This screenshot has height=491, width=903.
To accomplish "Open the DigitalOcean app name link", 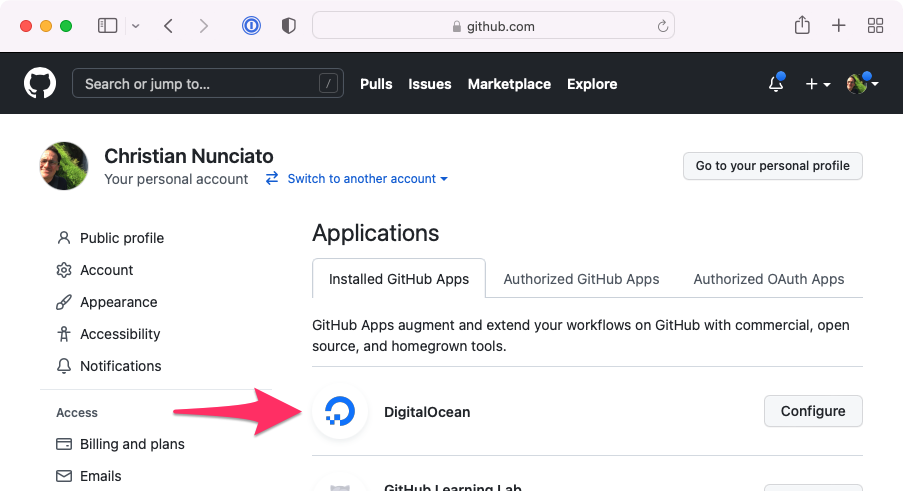I will point(427,412).
